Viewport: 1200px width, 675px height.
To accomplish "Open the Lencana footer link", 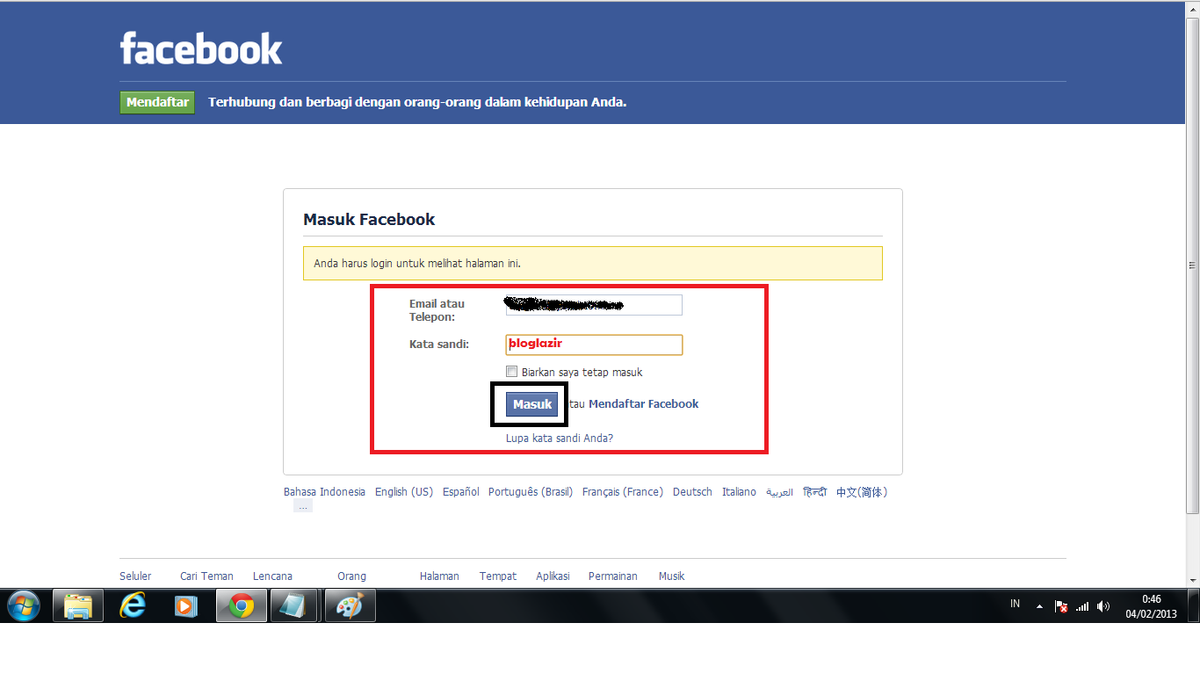I will click(273, 576).
